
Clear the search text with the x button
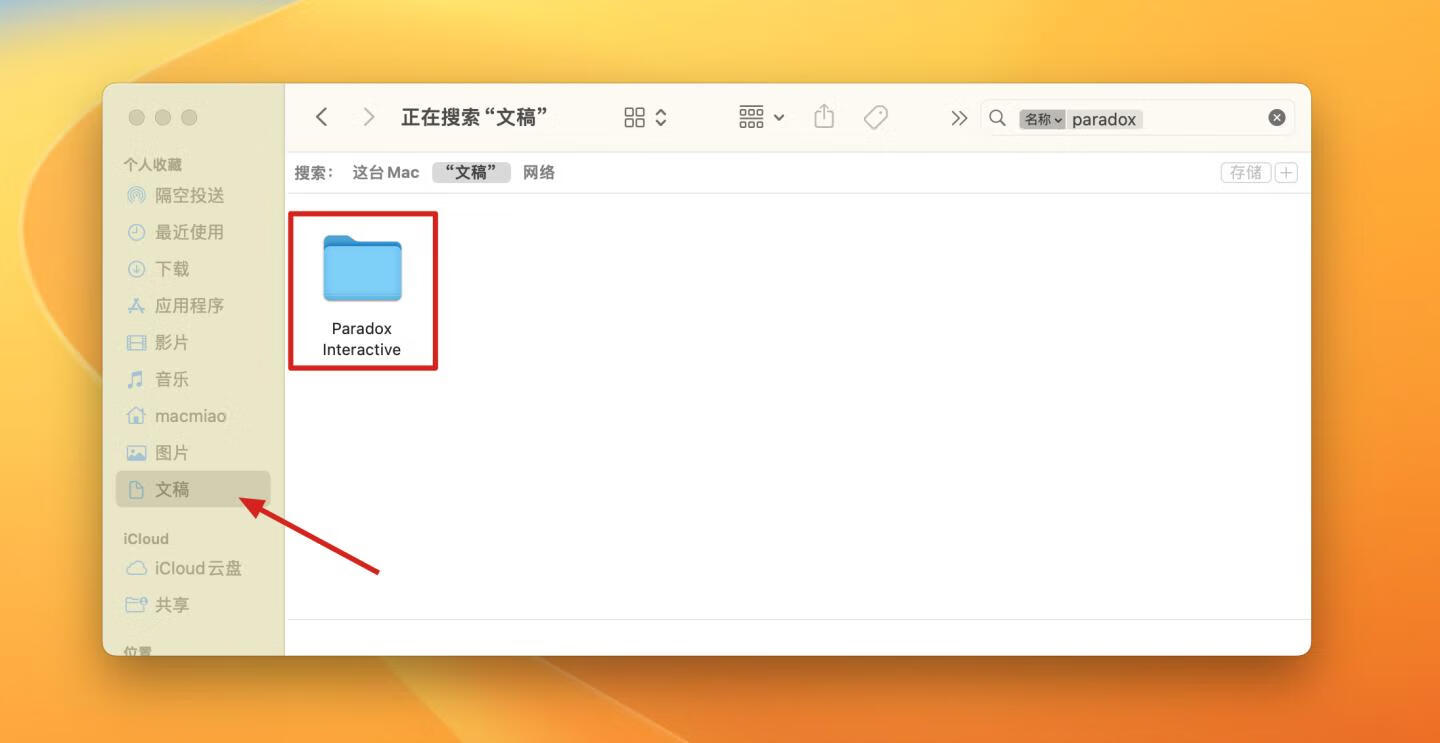click(1277, 118)
